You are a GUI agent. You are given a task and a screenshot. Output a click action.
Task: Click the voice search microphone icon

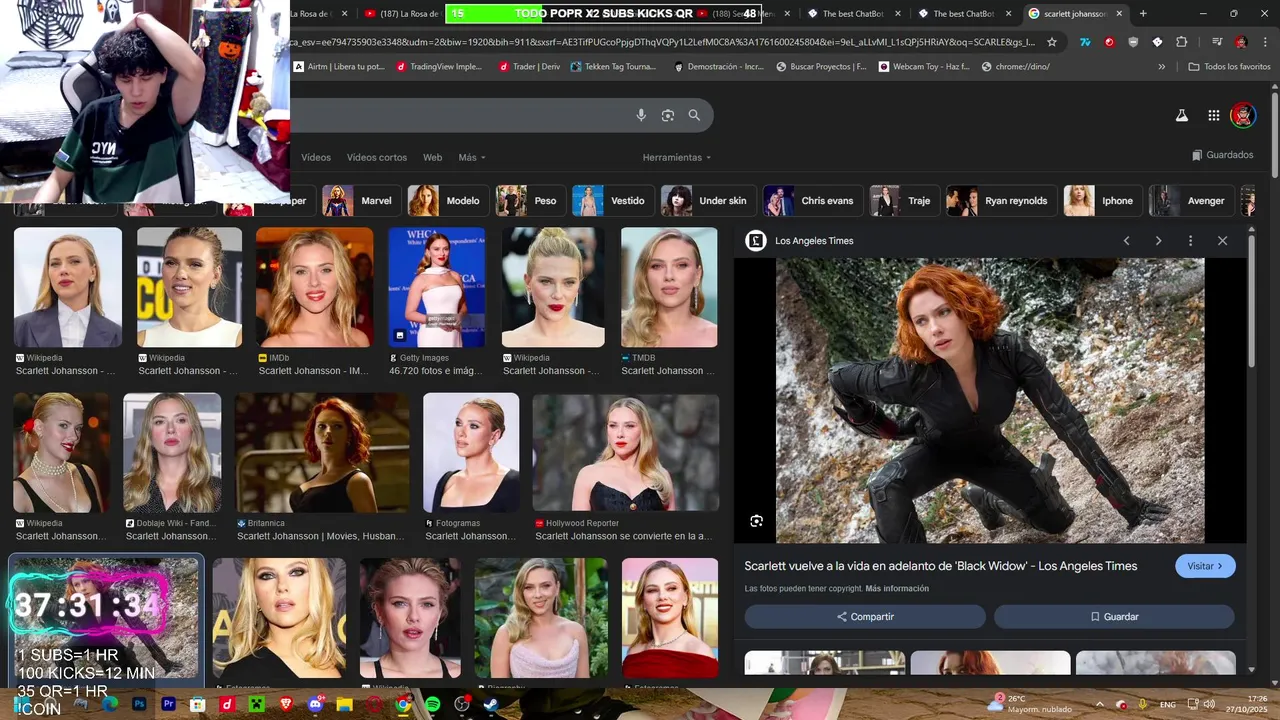[641, 115]
